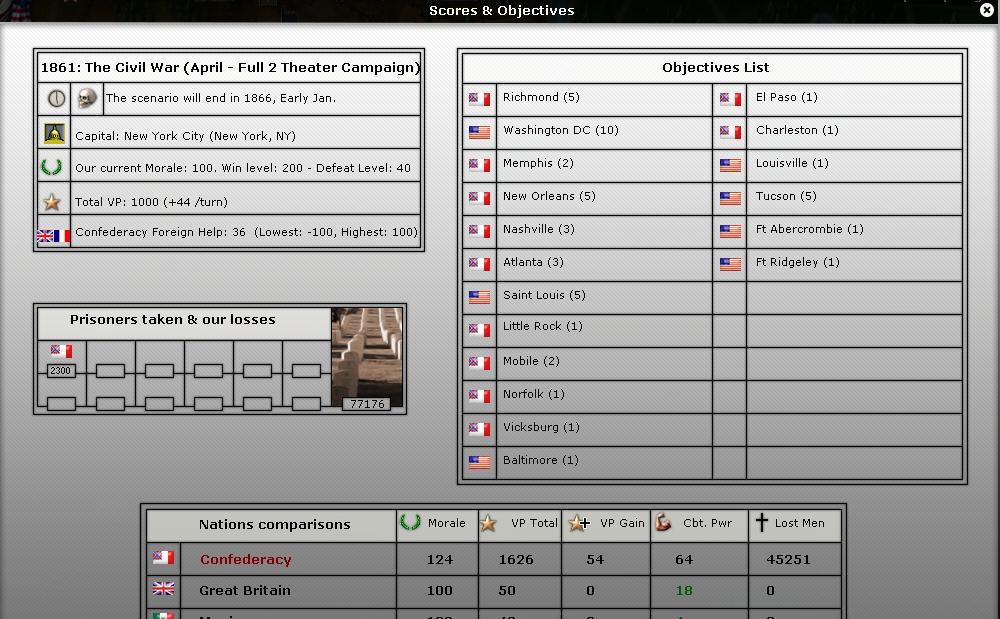Image resolution: width=1000 pixels, height=619 pixels.
Task: Select Great Britain in nations comparison
Action: (244, 591)
